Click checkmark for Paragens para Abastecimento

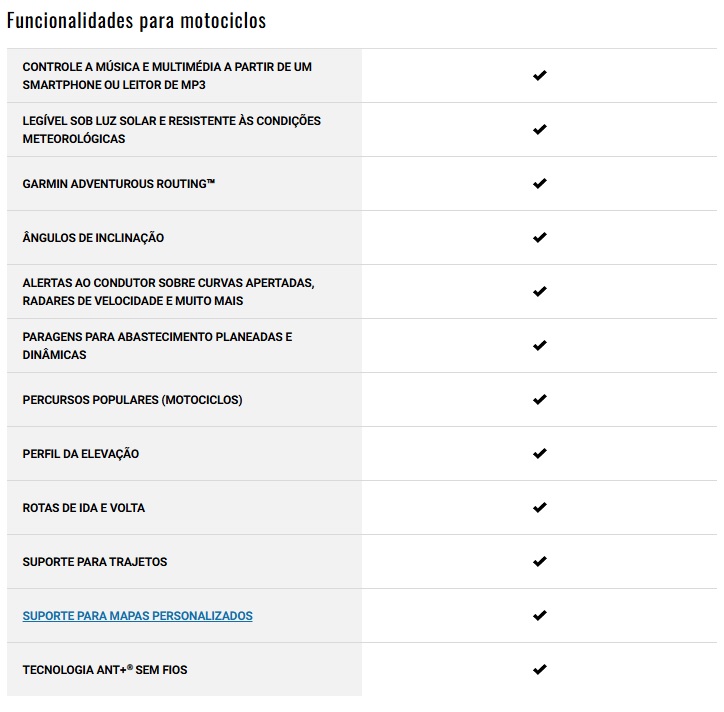click(540, 345)
